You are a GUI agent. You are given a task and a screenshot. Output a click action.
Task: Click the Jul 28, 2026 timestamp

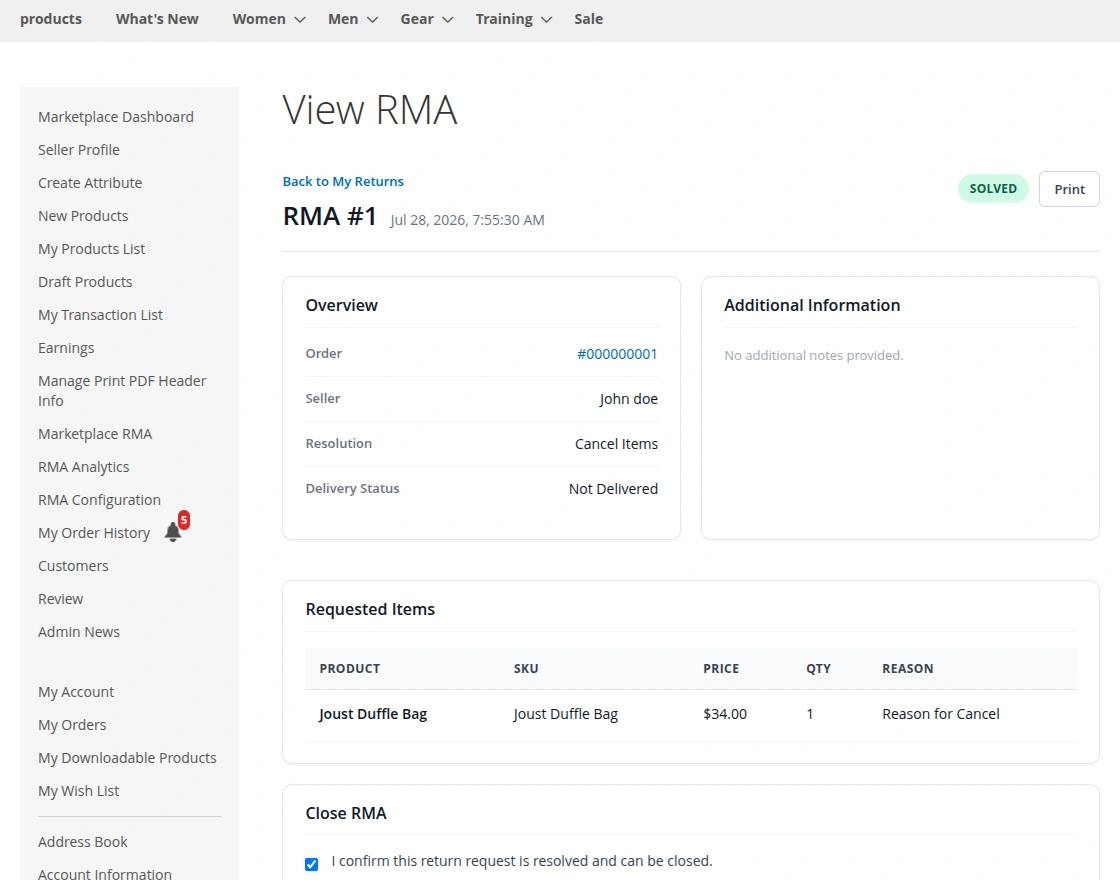[x=467, y=220]
